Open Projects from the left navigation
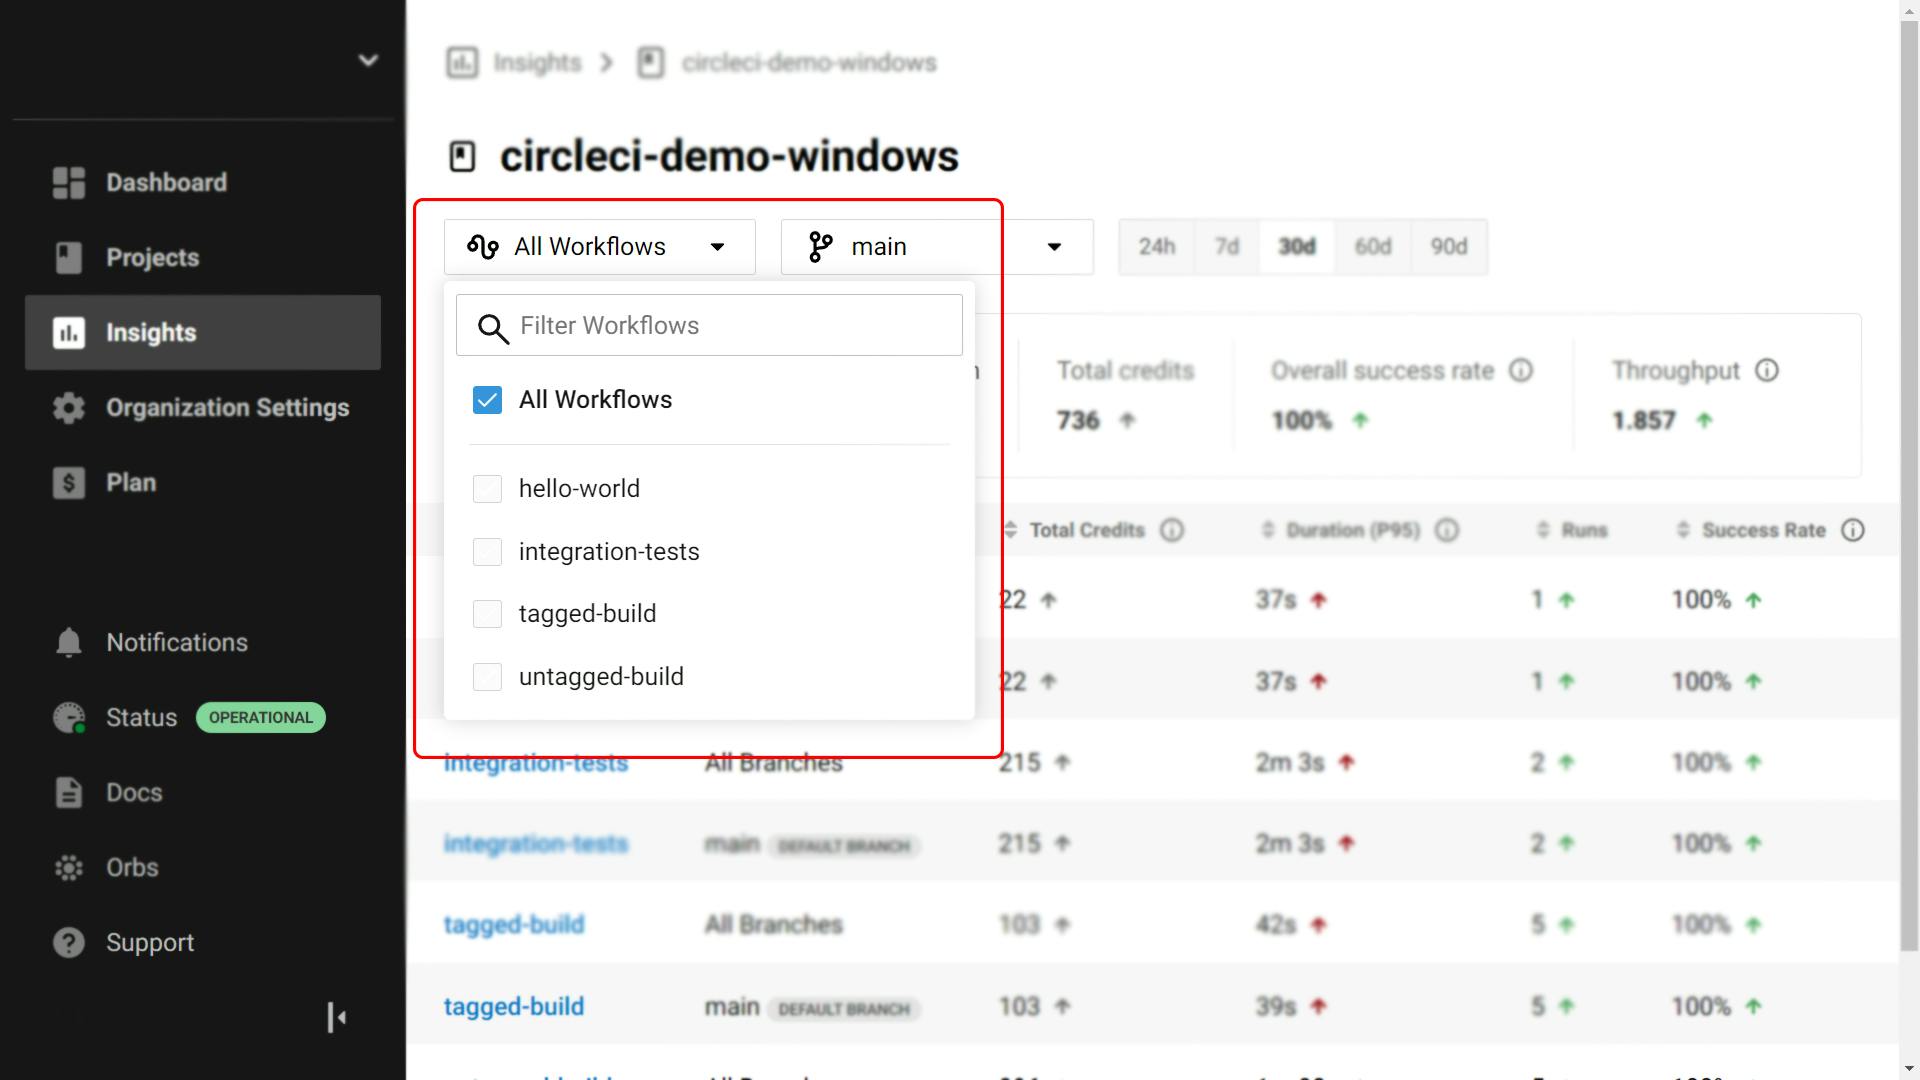Screen dimensions: 1920x1080 151,257
